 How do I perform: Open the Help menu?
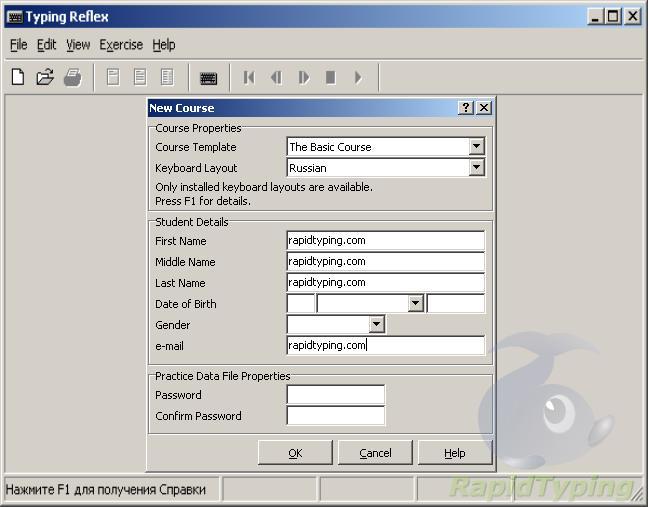[x=164, y=45]
